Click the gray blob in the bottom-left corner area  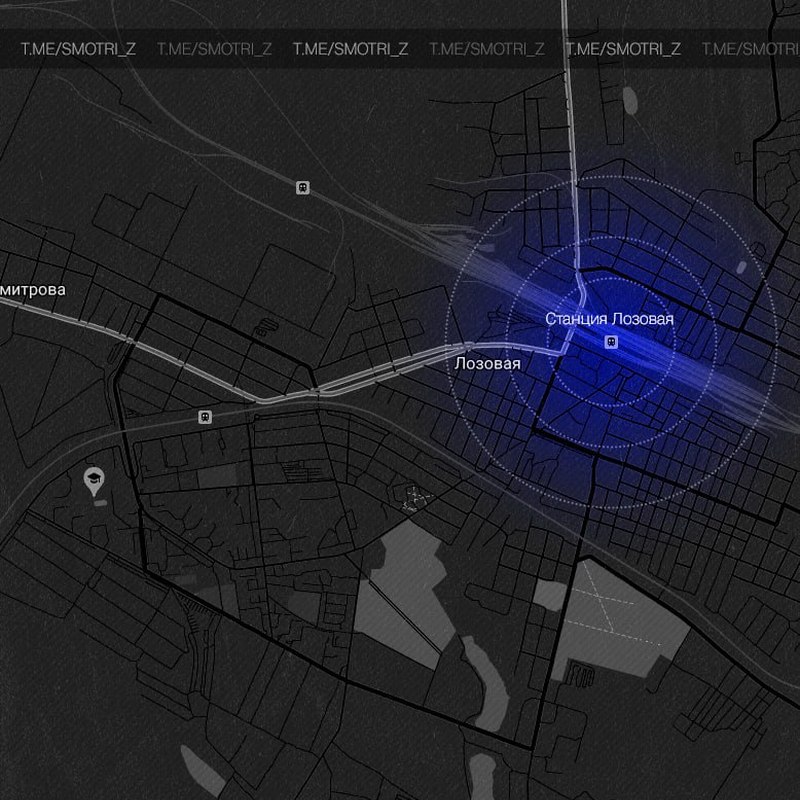click(203, 765)
